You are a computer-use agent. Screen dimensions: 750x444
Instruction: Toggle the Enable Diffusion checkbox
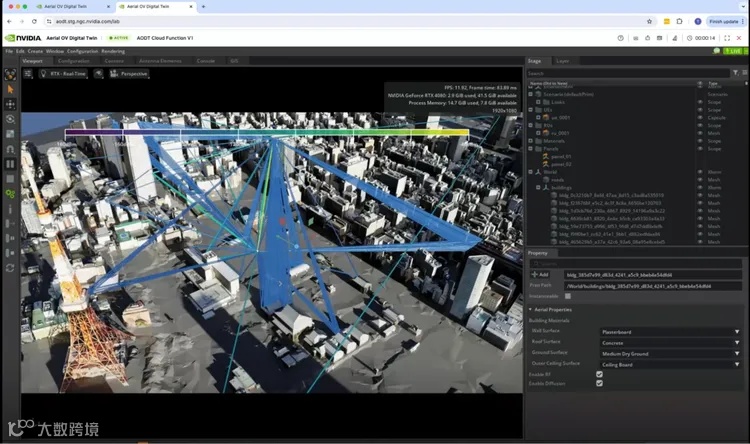point(599,383)
